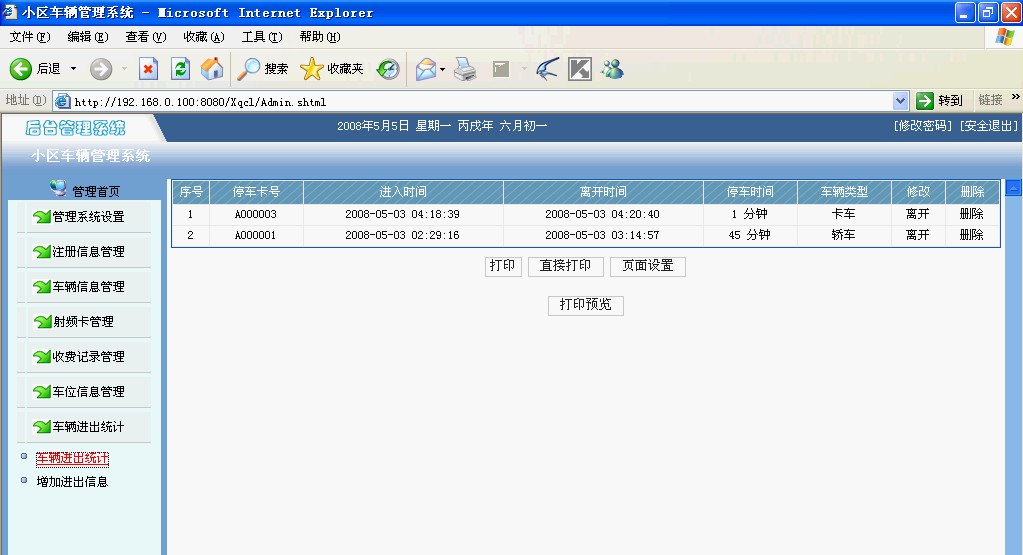1023x555 pixels.
Task: Click the grayed Edit page icon
Action: pyautogui.click(x=501, y=68)
